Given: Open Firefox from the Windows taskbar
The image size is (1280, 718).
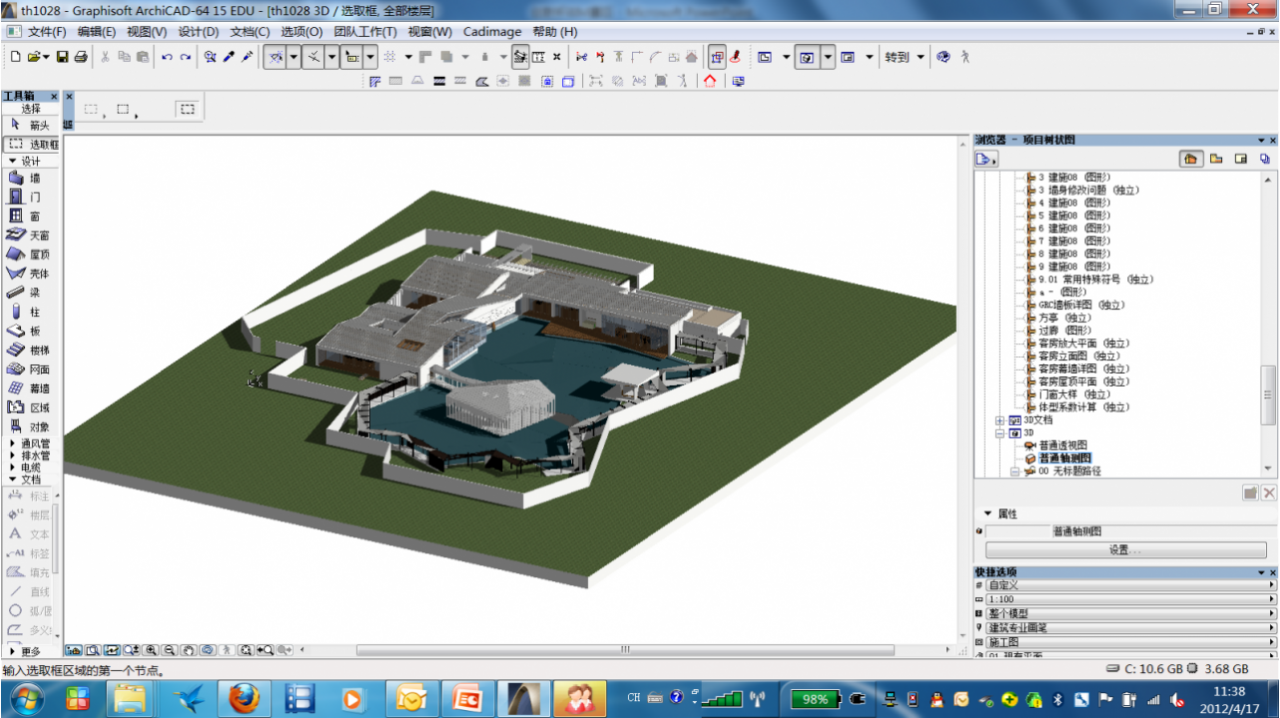Looking at the screenshot, I should click(x=243, y=698).
